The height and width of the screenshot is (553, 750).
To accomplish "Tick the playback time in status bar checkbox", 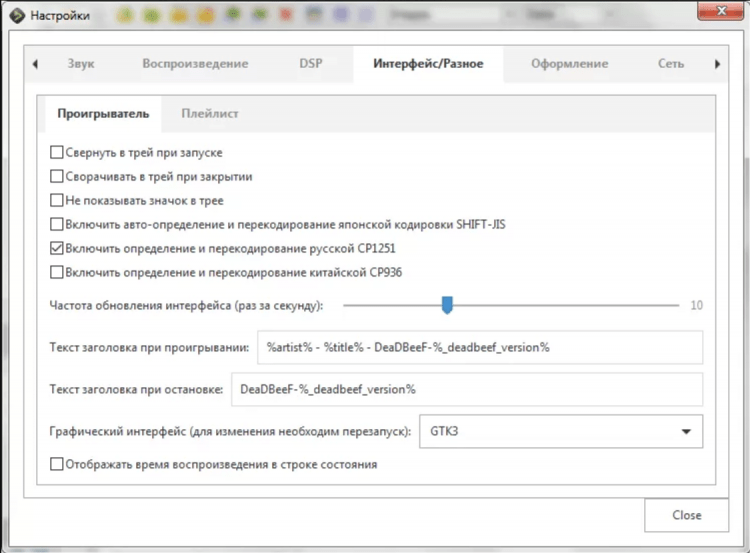I will click(56, 464).
